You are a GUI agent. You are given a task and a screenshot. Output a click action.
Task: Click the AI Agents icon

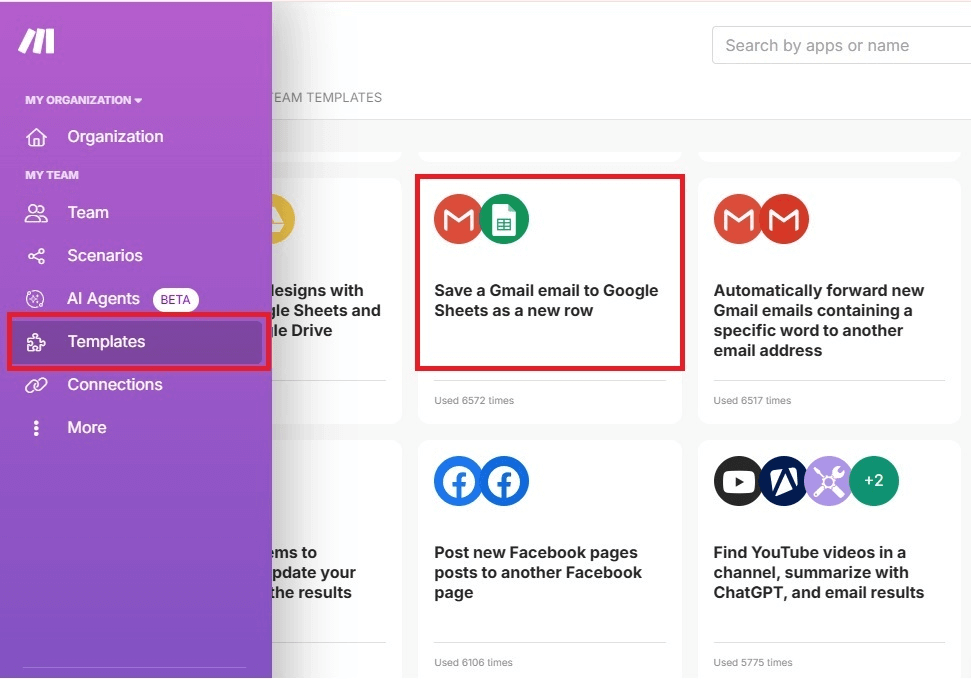[x=35, y=299]
